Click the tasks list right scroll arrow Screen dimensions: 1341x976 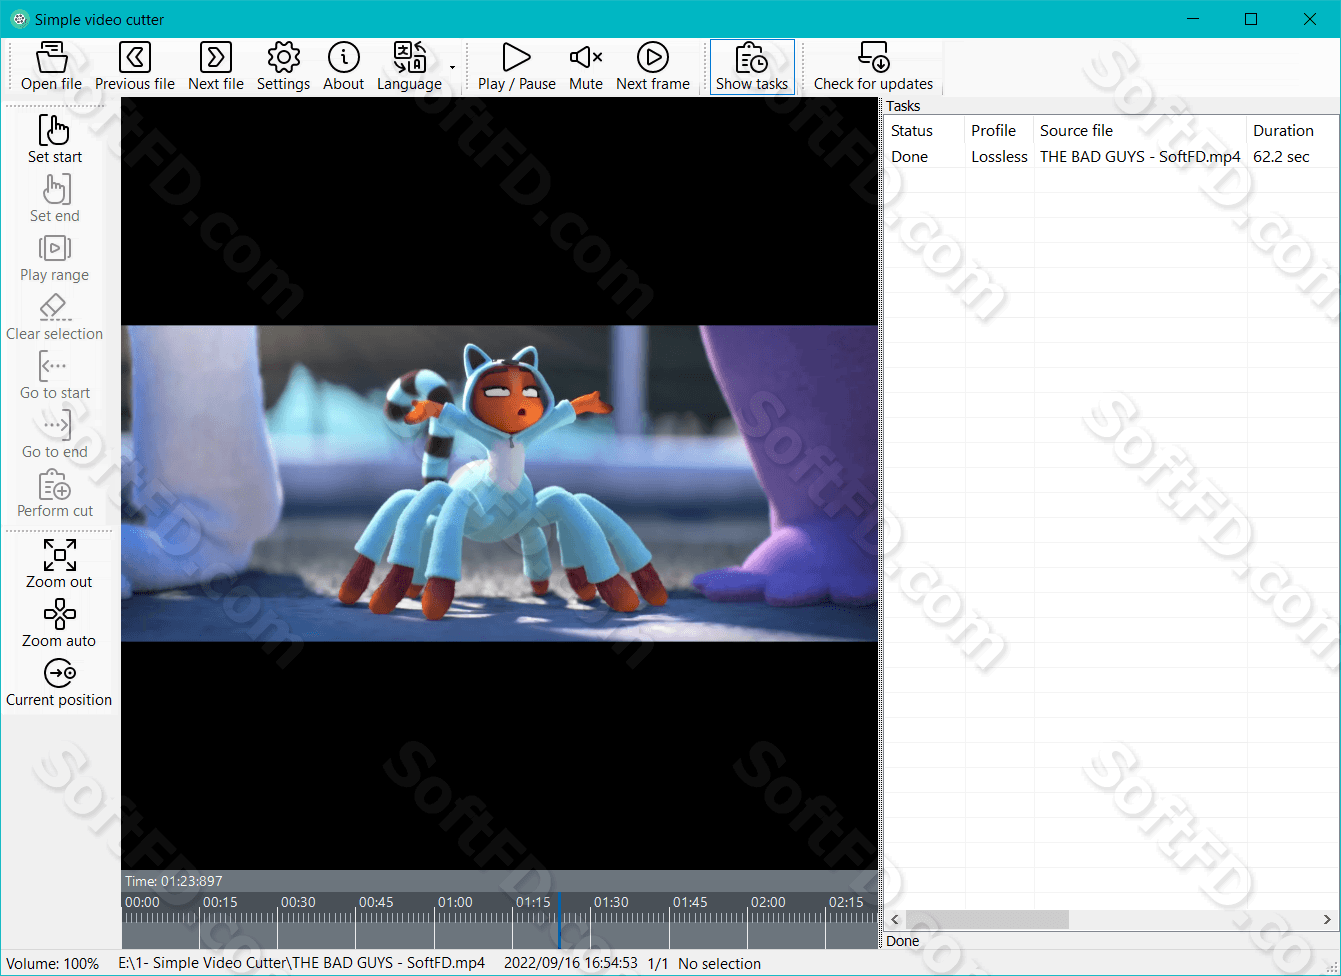1327,920
